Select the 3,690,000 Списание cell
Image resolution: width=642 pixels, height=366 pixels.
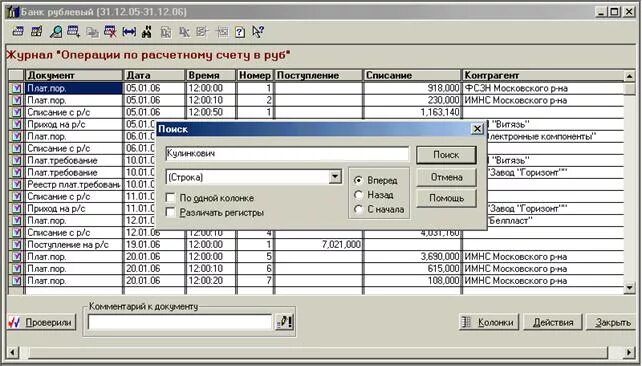coord(412,257)
